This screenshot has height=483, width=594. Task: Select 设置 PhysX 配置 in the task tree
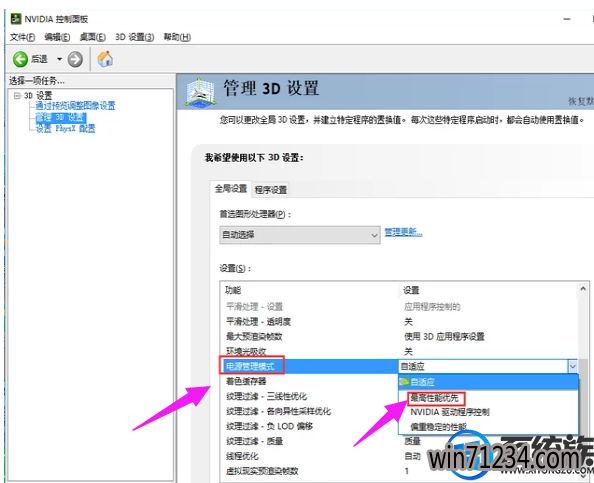(x=65, y=129)
